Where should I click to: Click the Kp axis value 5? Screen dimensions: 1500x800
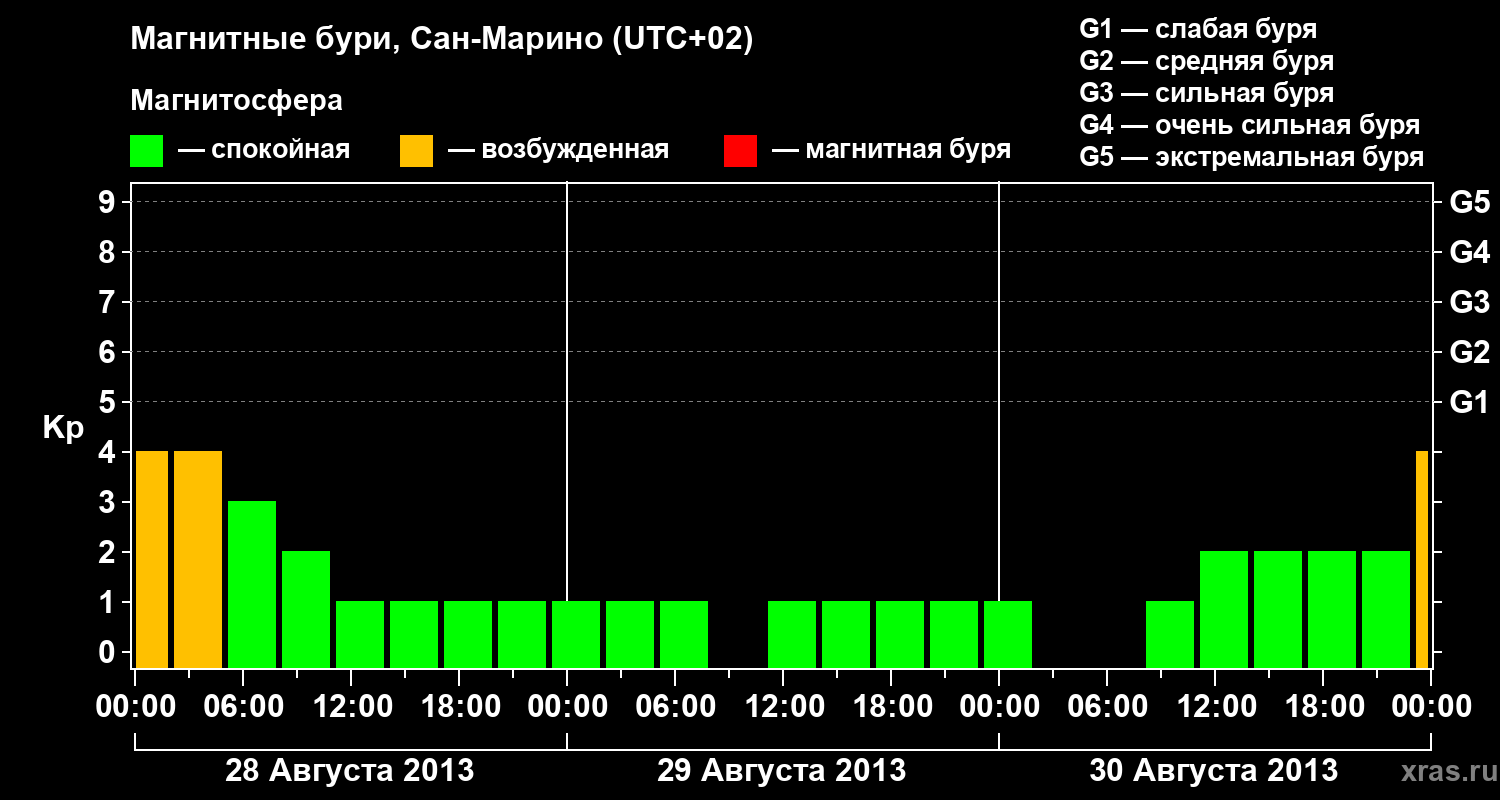tap(107, 402)
